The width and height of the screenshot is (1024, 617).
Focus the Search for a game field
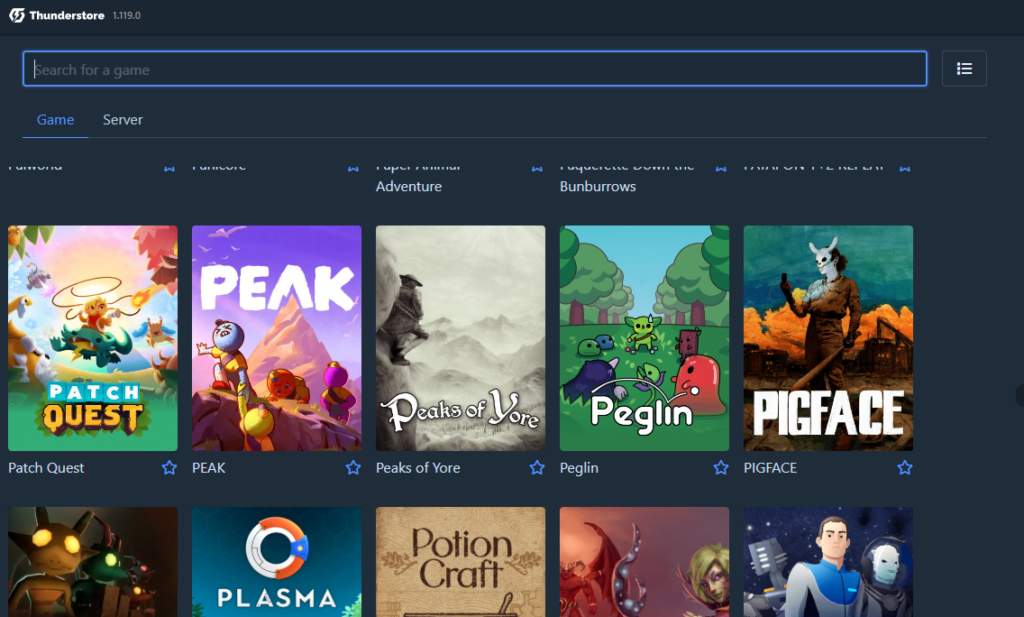475,69
